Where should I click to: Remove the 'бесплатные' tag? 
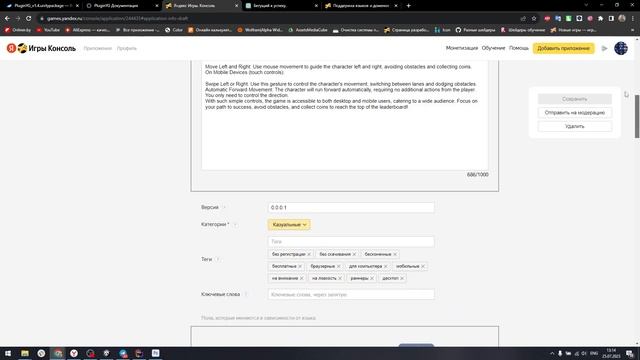tap(300, 266)
